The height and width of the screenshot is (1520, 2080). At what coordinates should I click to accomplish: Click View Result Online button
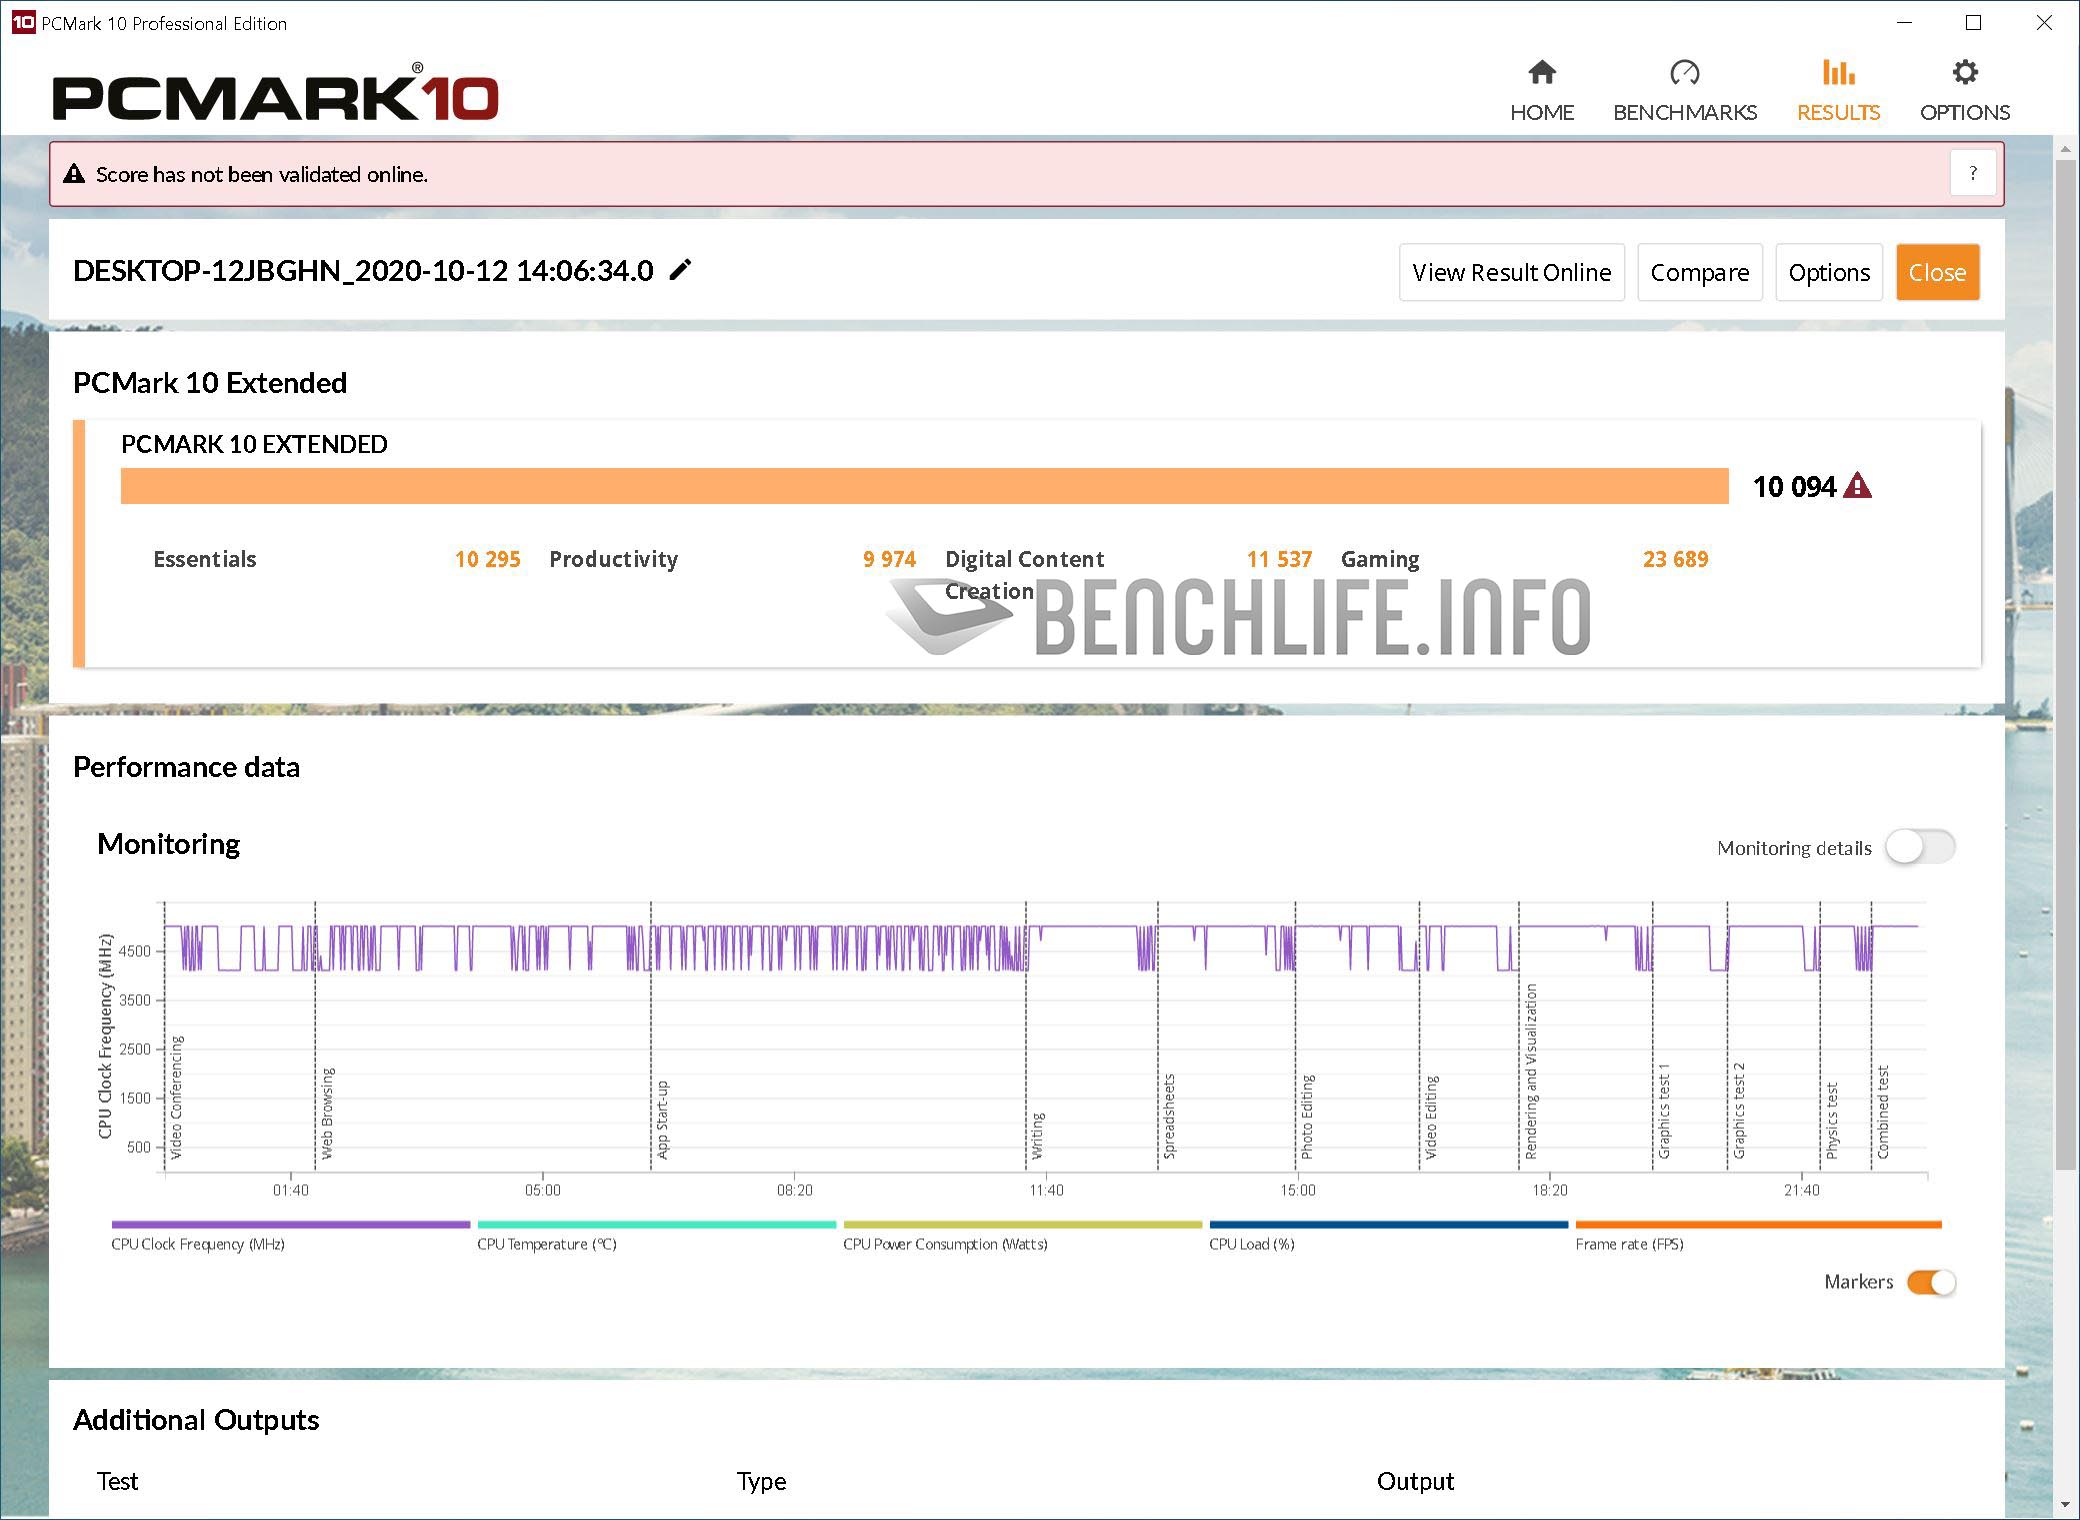pyautogui.click(x=1511, y=272)
